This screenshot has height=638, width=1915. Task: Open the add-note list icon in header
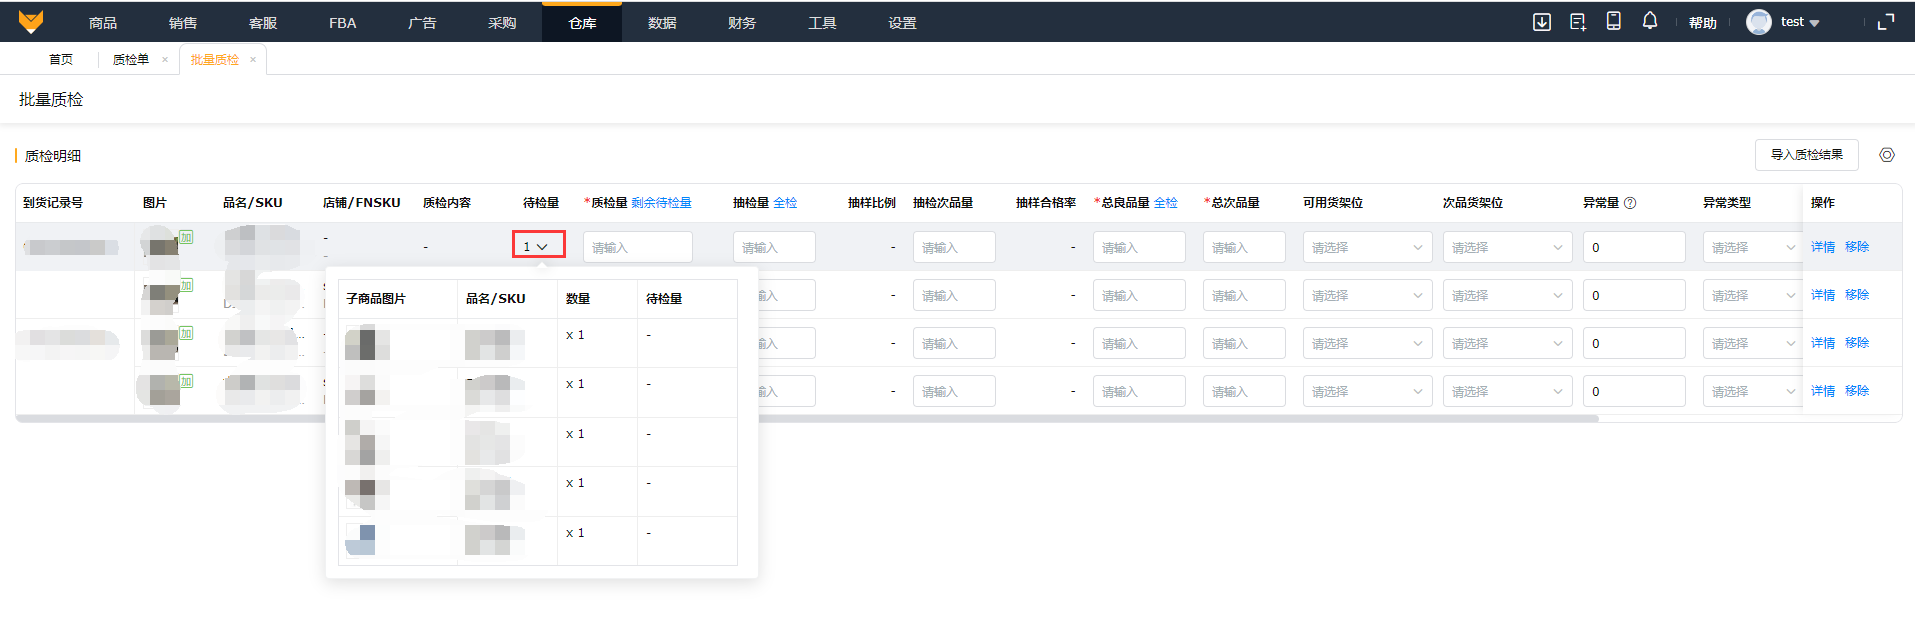[1577, 22]
